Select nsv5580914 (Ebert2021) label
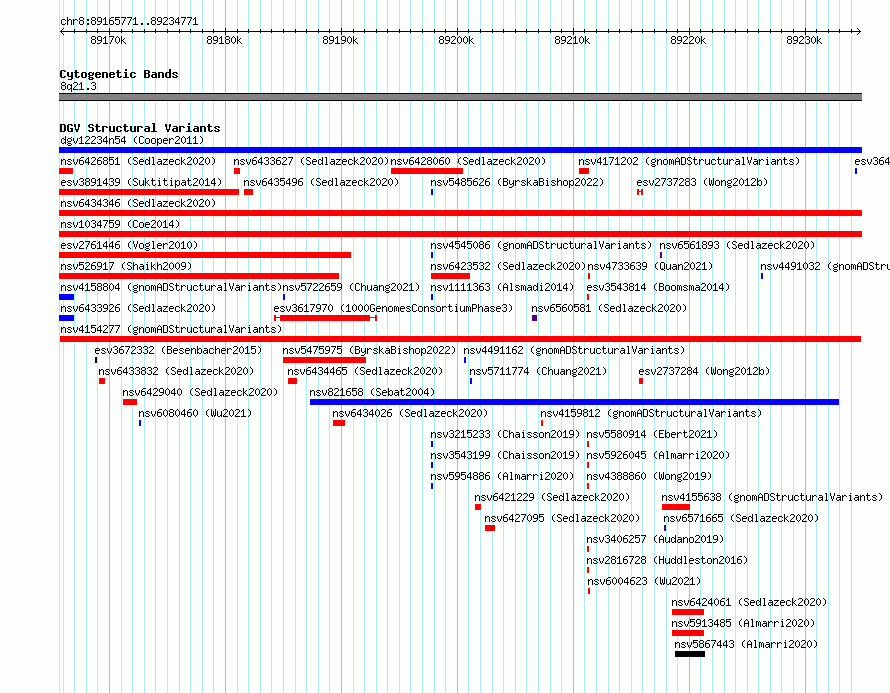890x693 pixels. tap(652, 434)
